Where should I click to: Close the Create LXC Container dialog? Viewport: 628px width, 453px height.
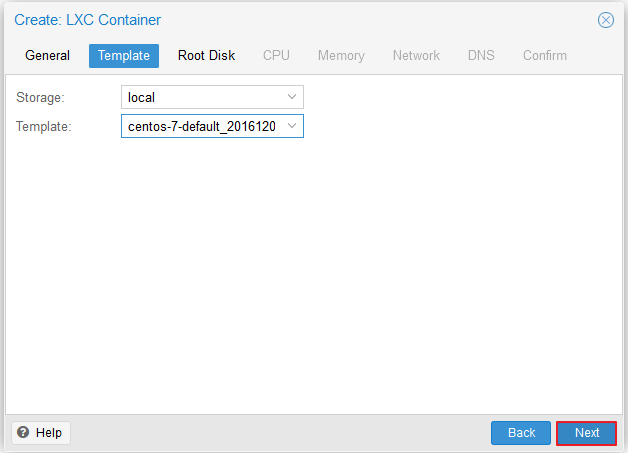pyautogui.click(x=606, y=20)
